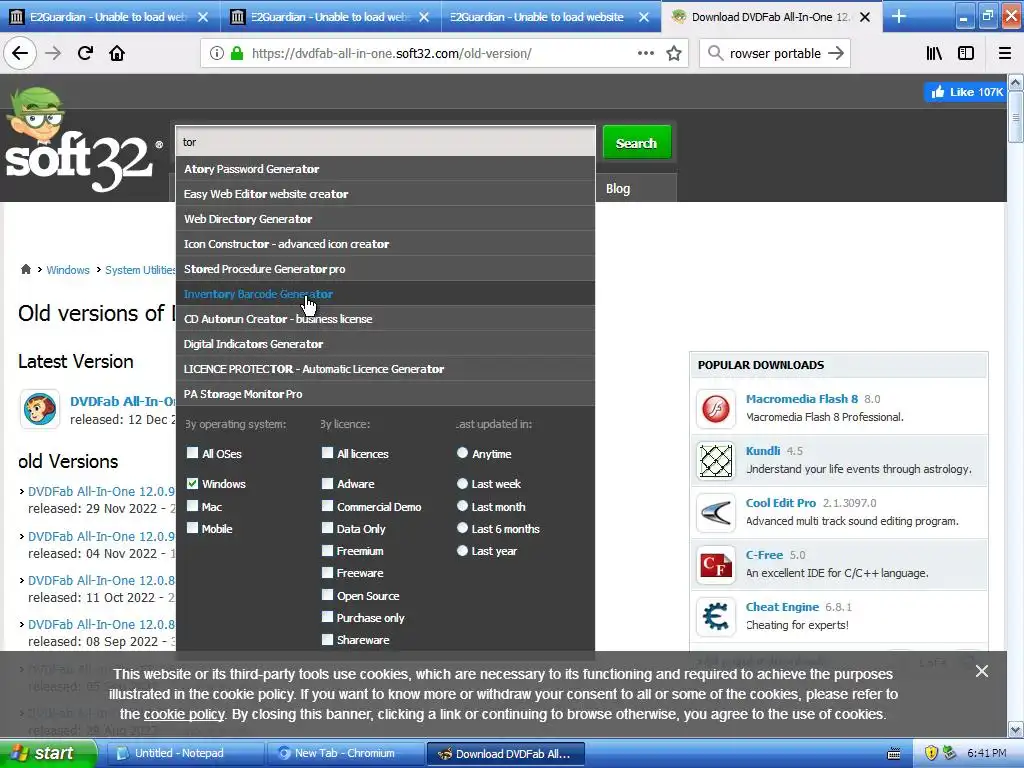Check the All licences checkbox
1024x768 pixels.
pyautogui.click(x=328, y=453)
